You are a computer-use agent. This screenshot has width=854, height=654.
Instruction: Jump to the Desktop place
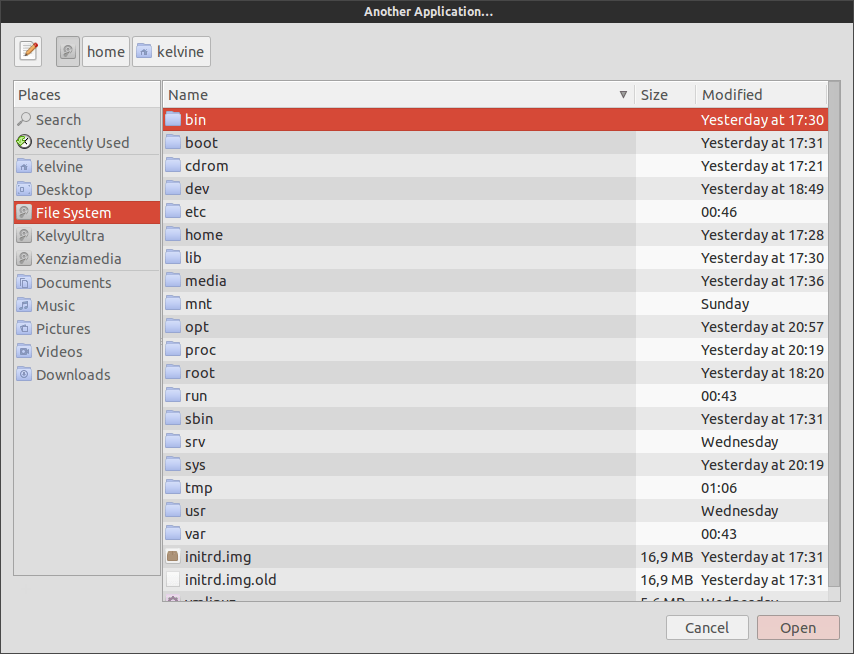64,190
